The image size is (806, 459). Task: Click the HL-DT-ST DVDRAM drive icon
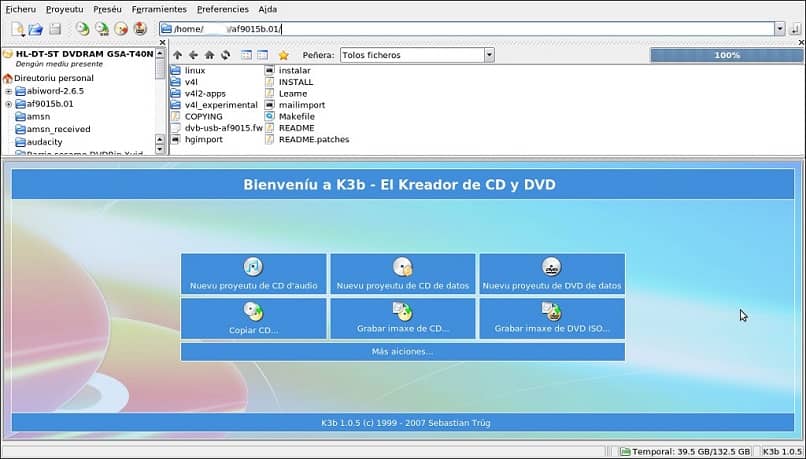(x=8, y=54)
